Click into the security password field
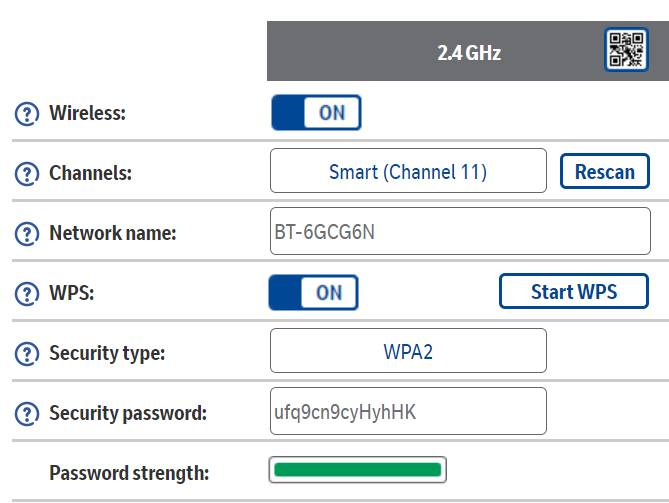Viewport: 669px width, 503px height. (x=408, y=411)
